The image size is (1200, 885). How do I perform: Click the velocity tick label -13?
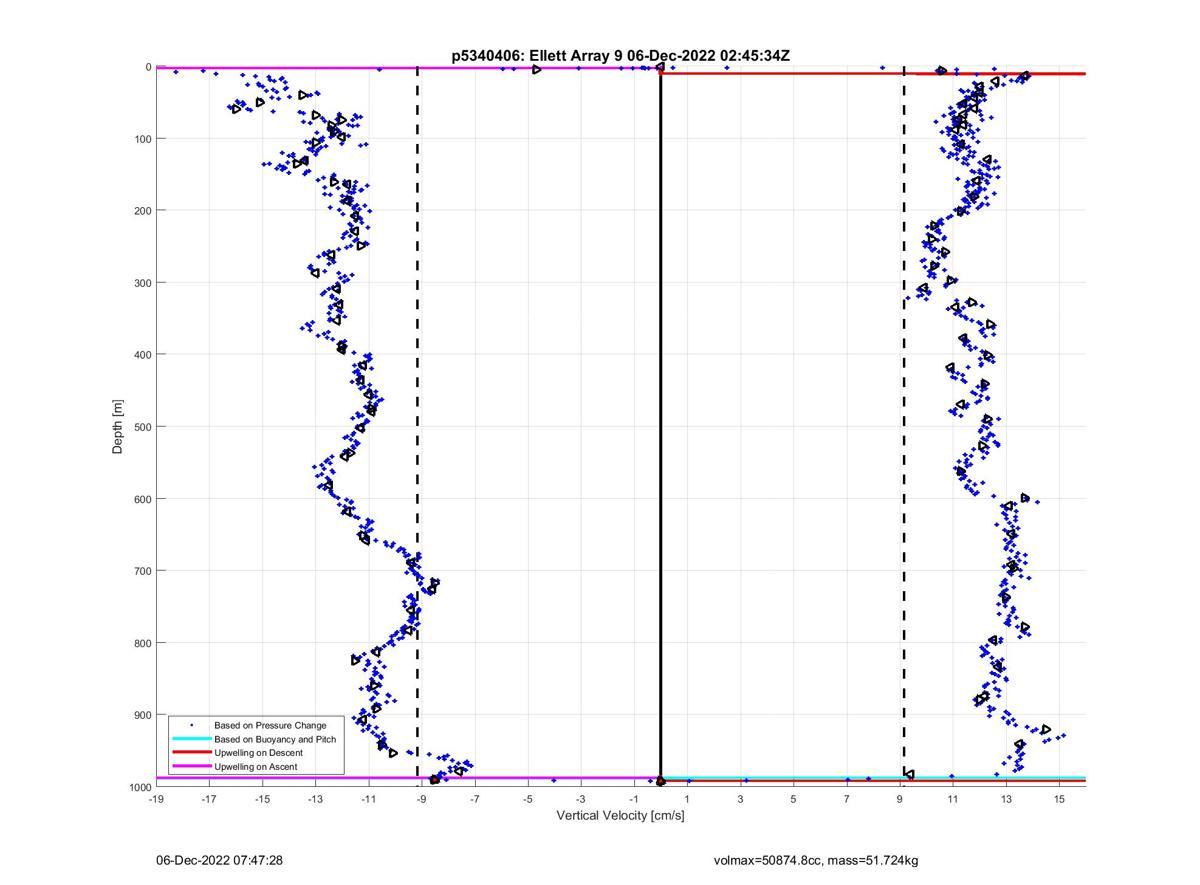coord(315,799)
